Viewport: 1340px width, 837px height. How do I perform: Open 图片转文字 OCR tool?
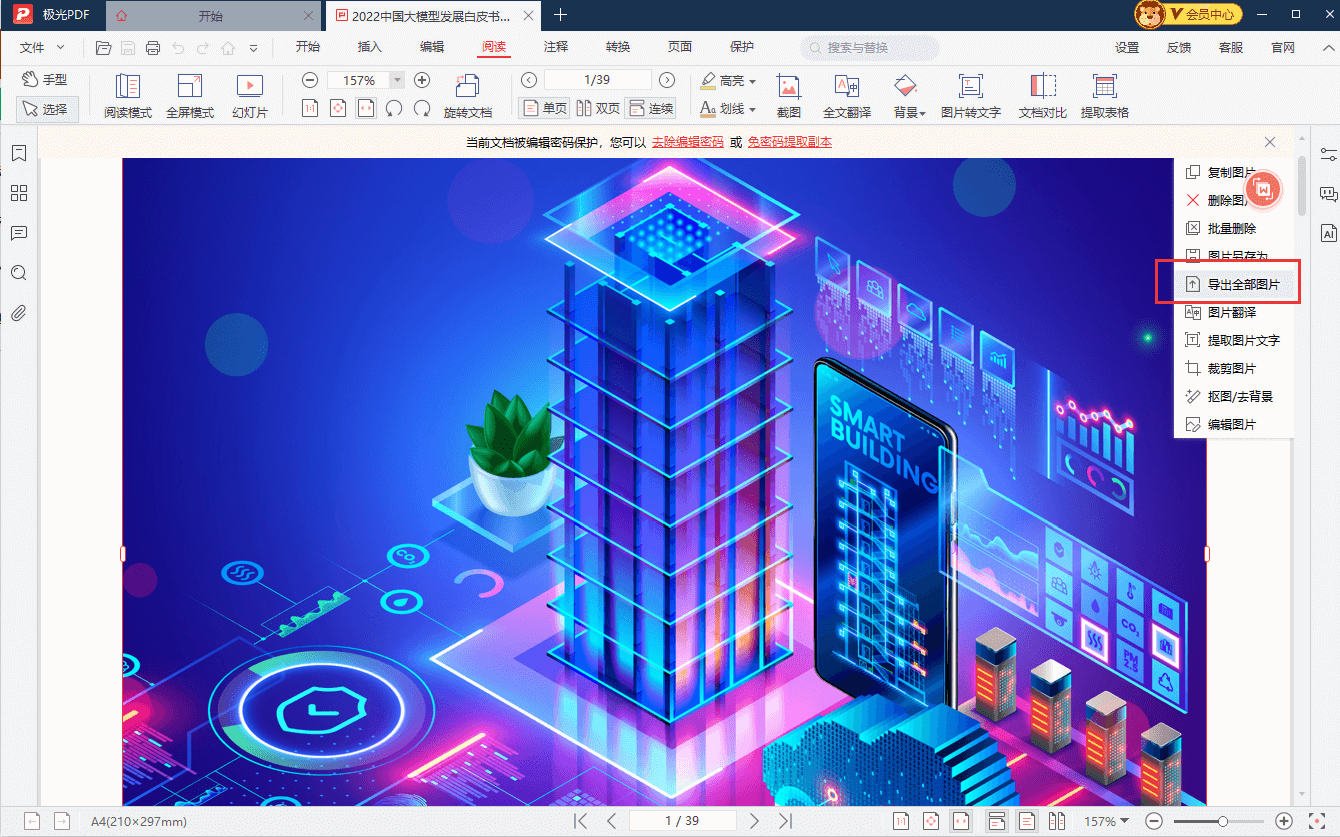coord(970,96)
